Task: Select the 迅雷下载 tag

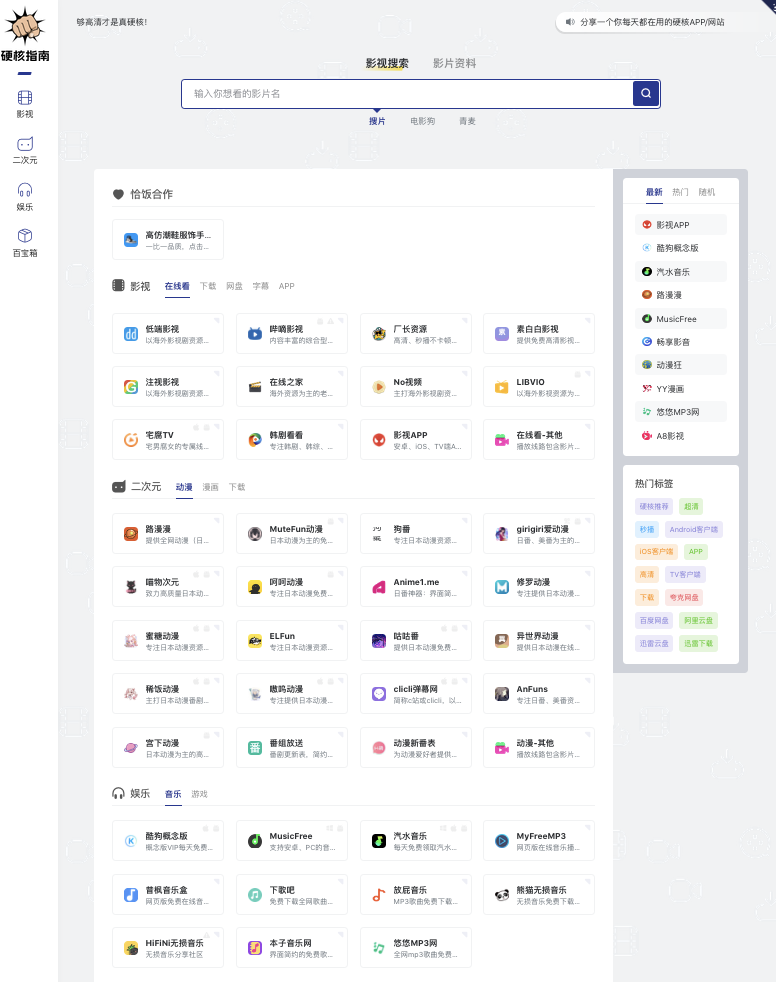Action: (698, 643)
